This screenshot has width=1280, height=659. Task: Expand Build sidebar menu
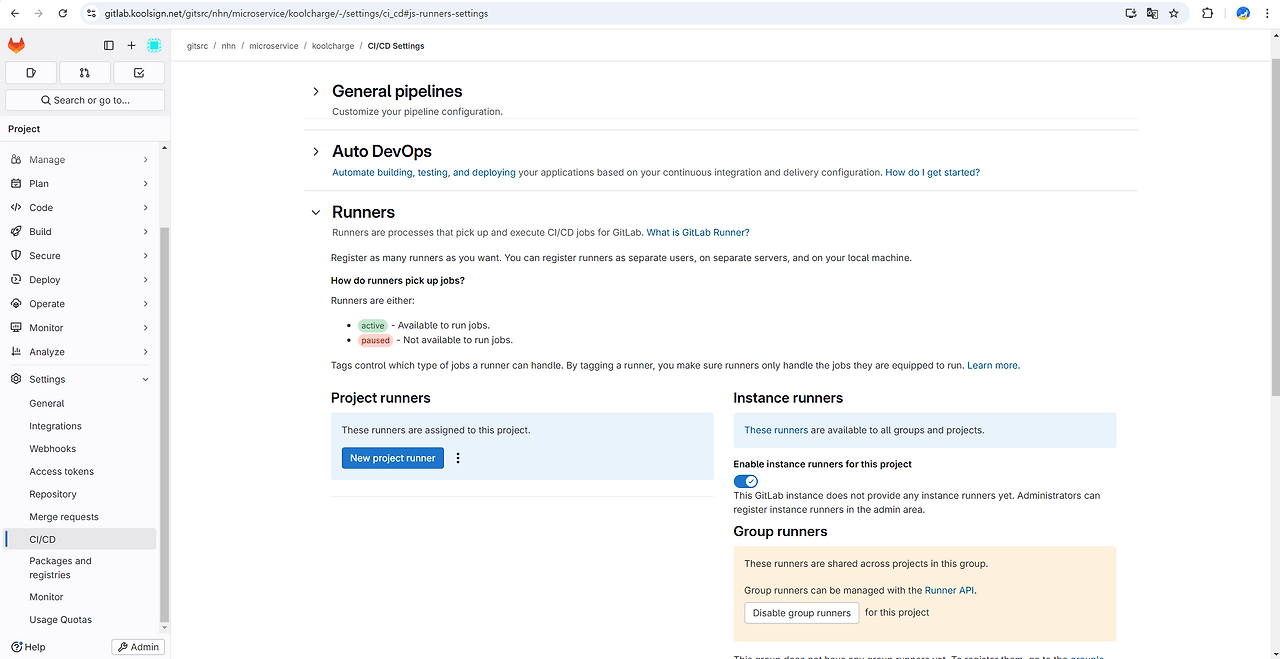click(80, 232)
